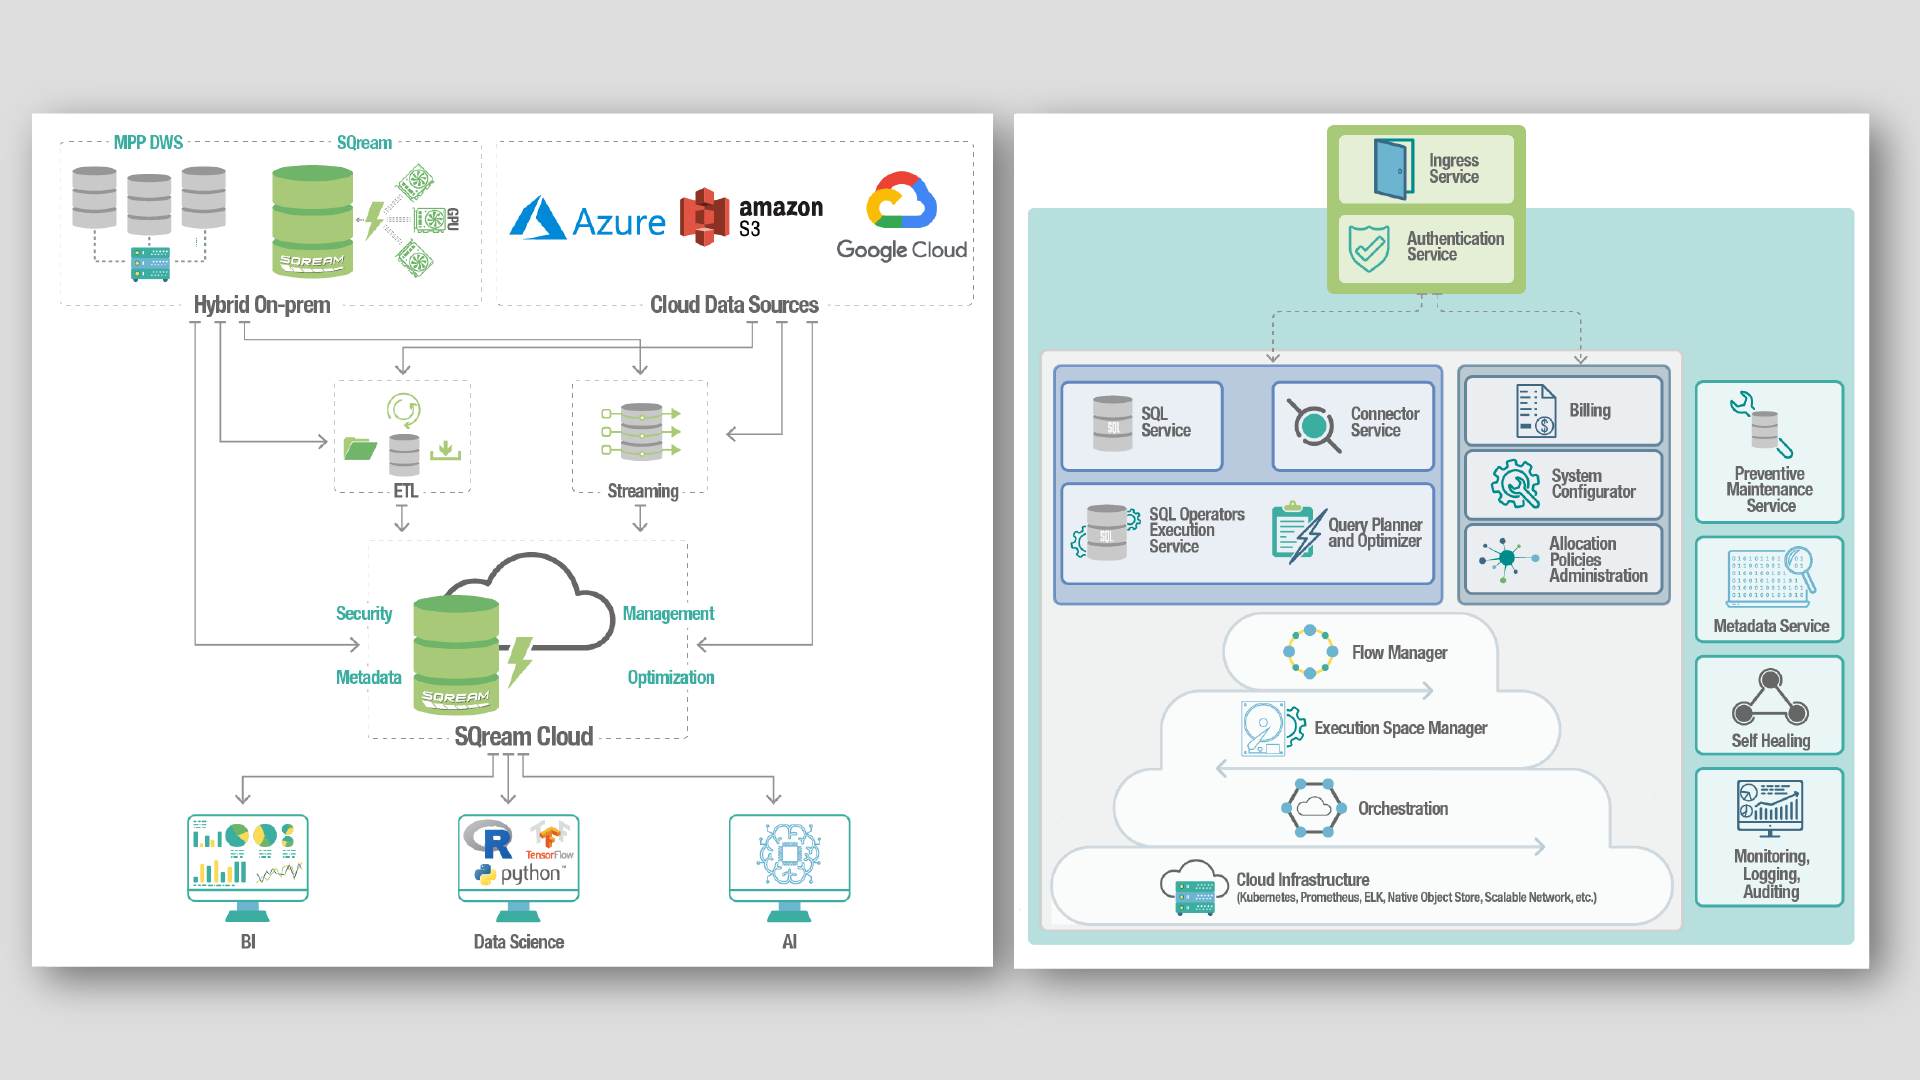Viewport: 1920px width, 1080px height.
Task: Select the ETL box icon
Action: pyautogui.click(x=403, y=436)
